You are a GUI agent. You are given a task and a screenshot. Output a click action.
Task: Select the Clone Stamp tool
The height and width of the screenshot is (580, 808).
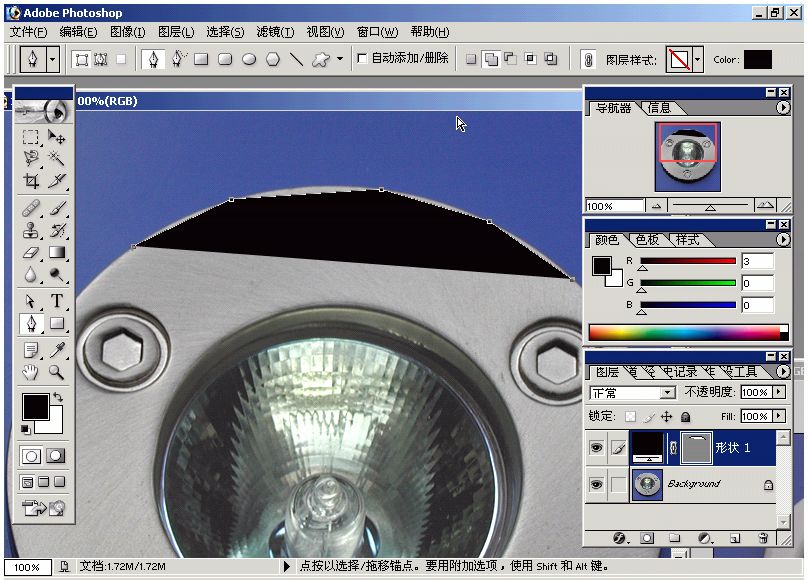(30, 230)
